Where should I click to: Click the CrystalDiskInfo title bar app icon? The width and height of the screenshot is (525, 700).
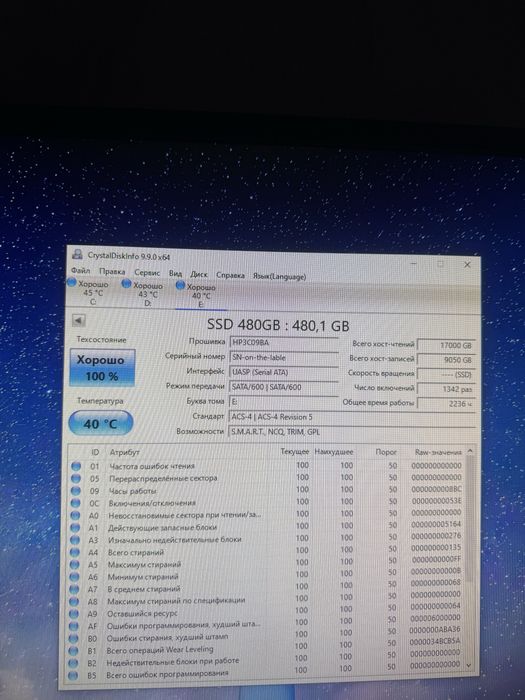point(78,254)
